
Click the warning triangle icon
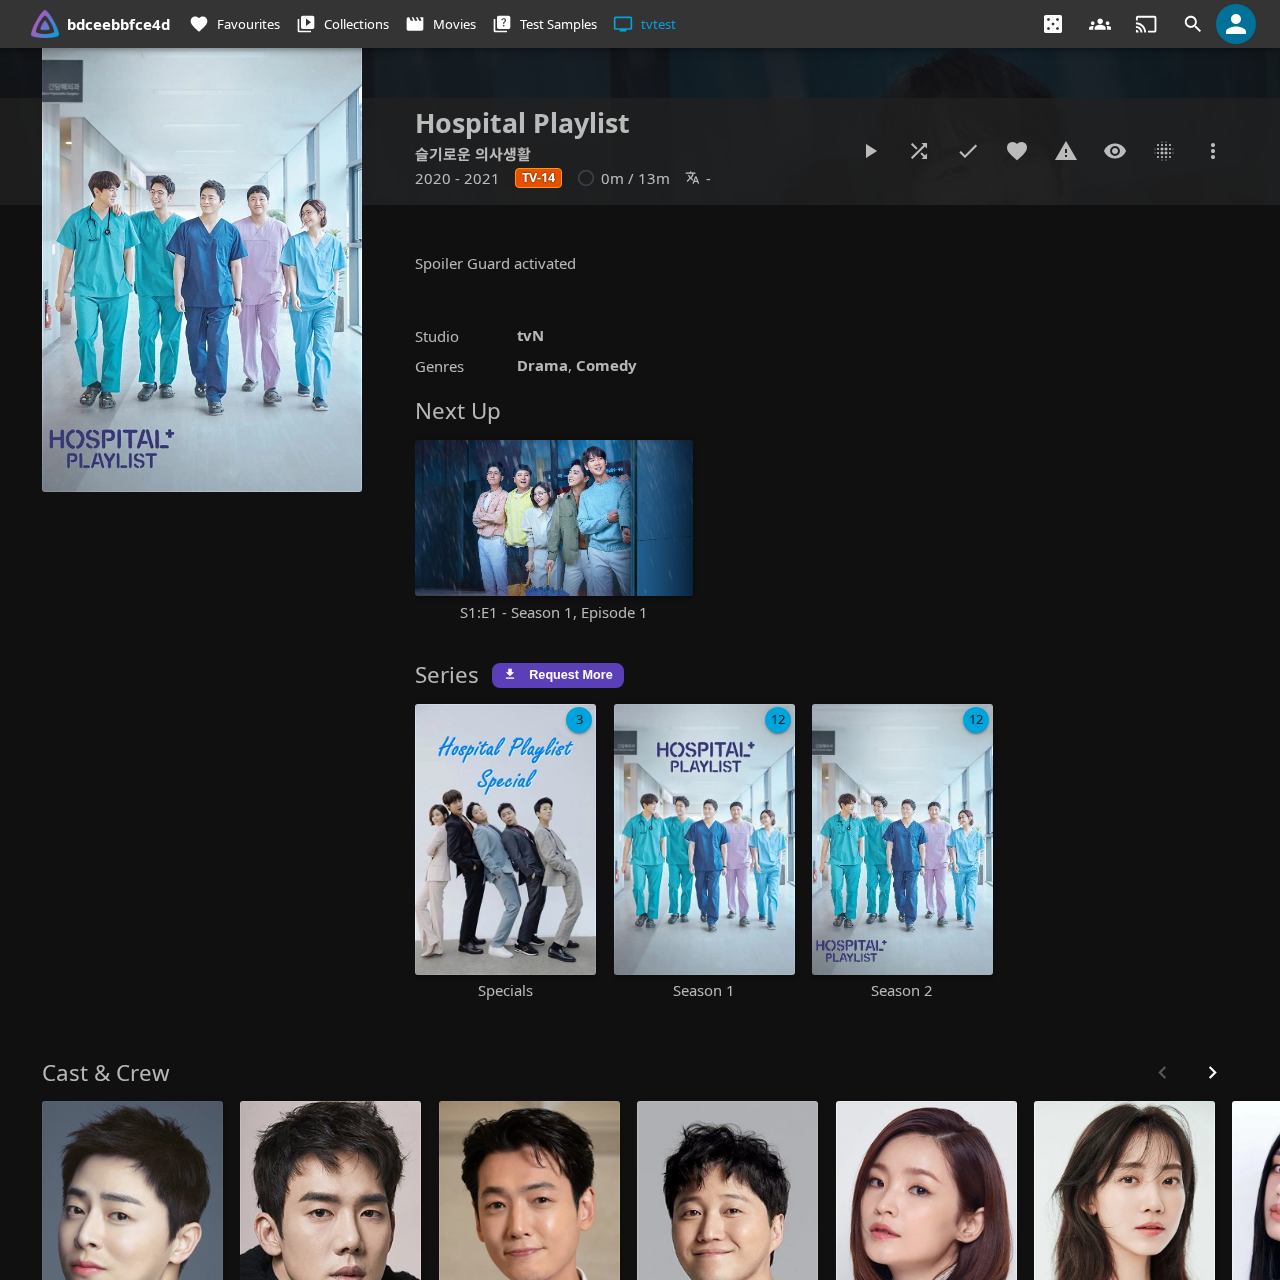pyautogui.click(x=1066, y=151)
